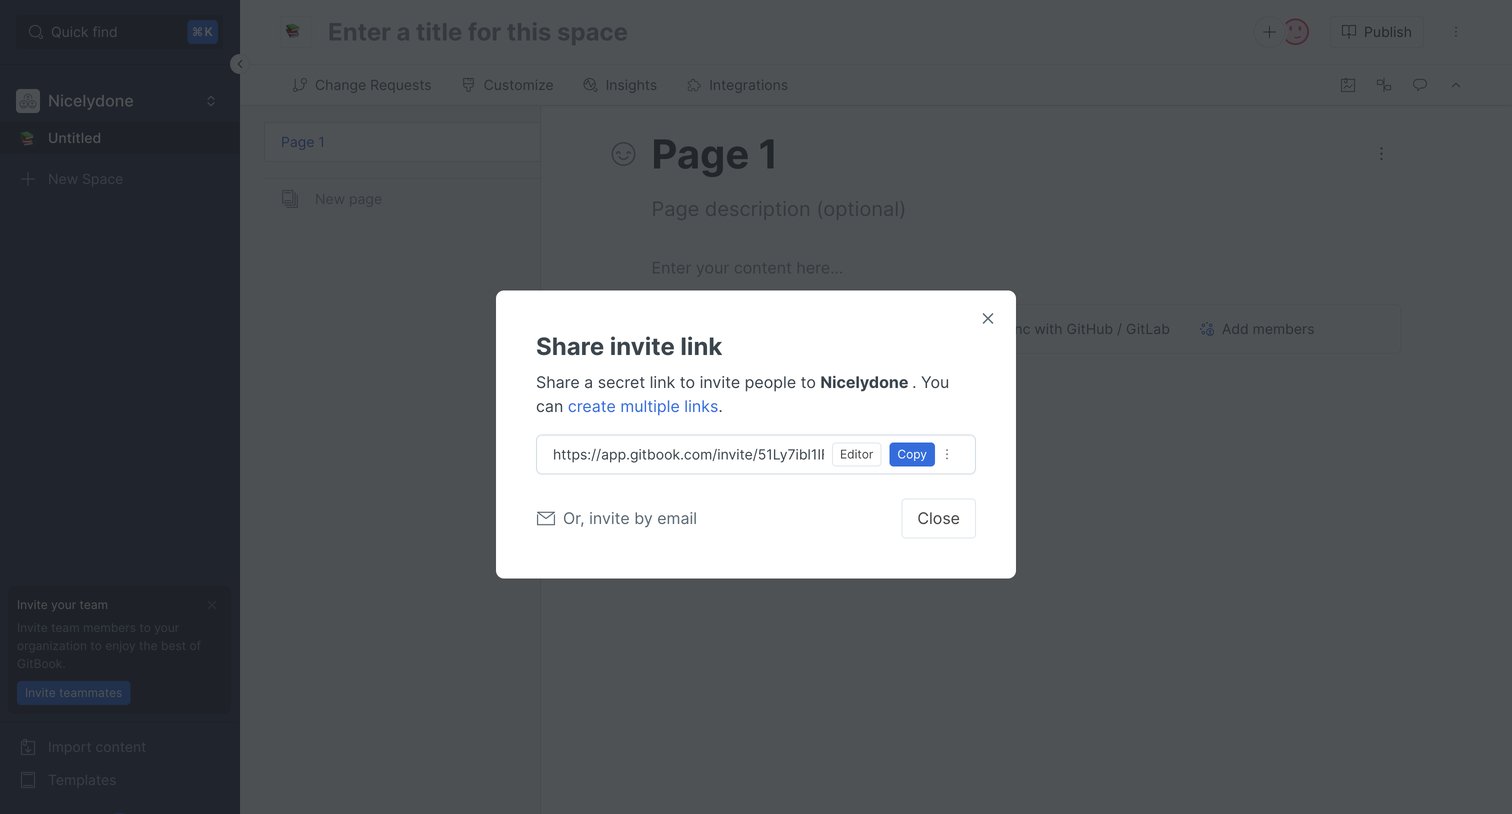Viewport: 1512px width, 814px height.
Task: Open the Editor role dropdown
Action: pos(856,454)
